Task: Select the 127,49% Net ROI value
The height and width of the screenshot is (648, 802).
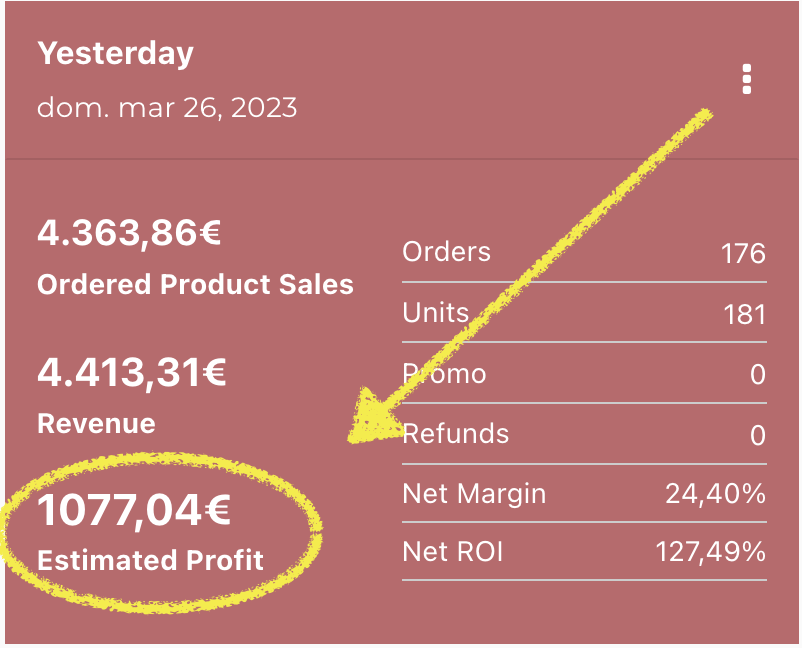Action: (711, 552)
